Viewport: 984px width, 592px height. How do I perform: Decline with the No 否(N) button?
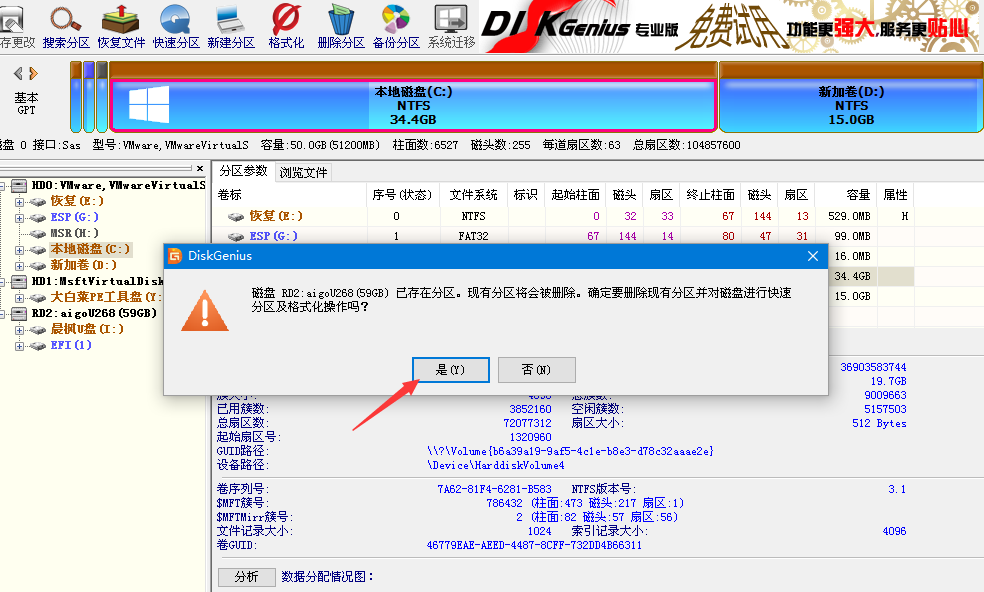(x=537, y=370)
